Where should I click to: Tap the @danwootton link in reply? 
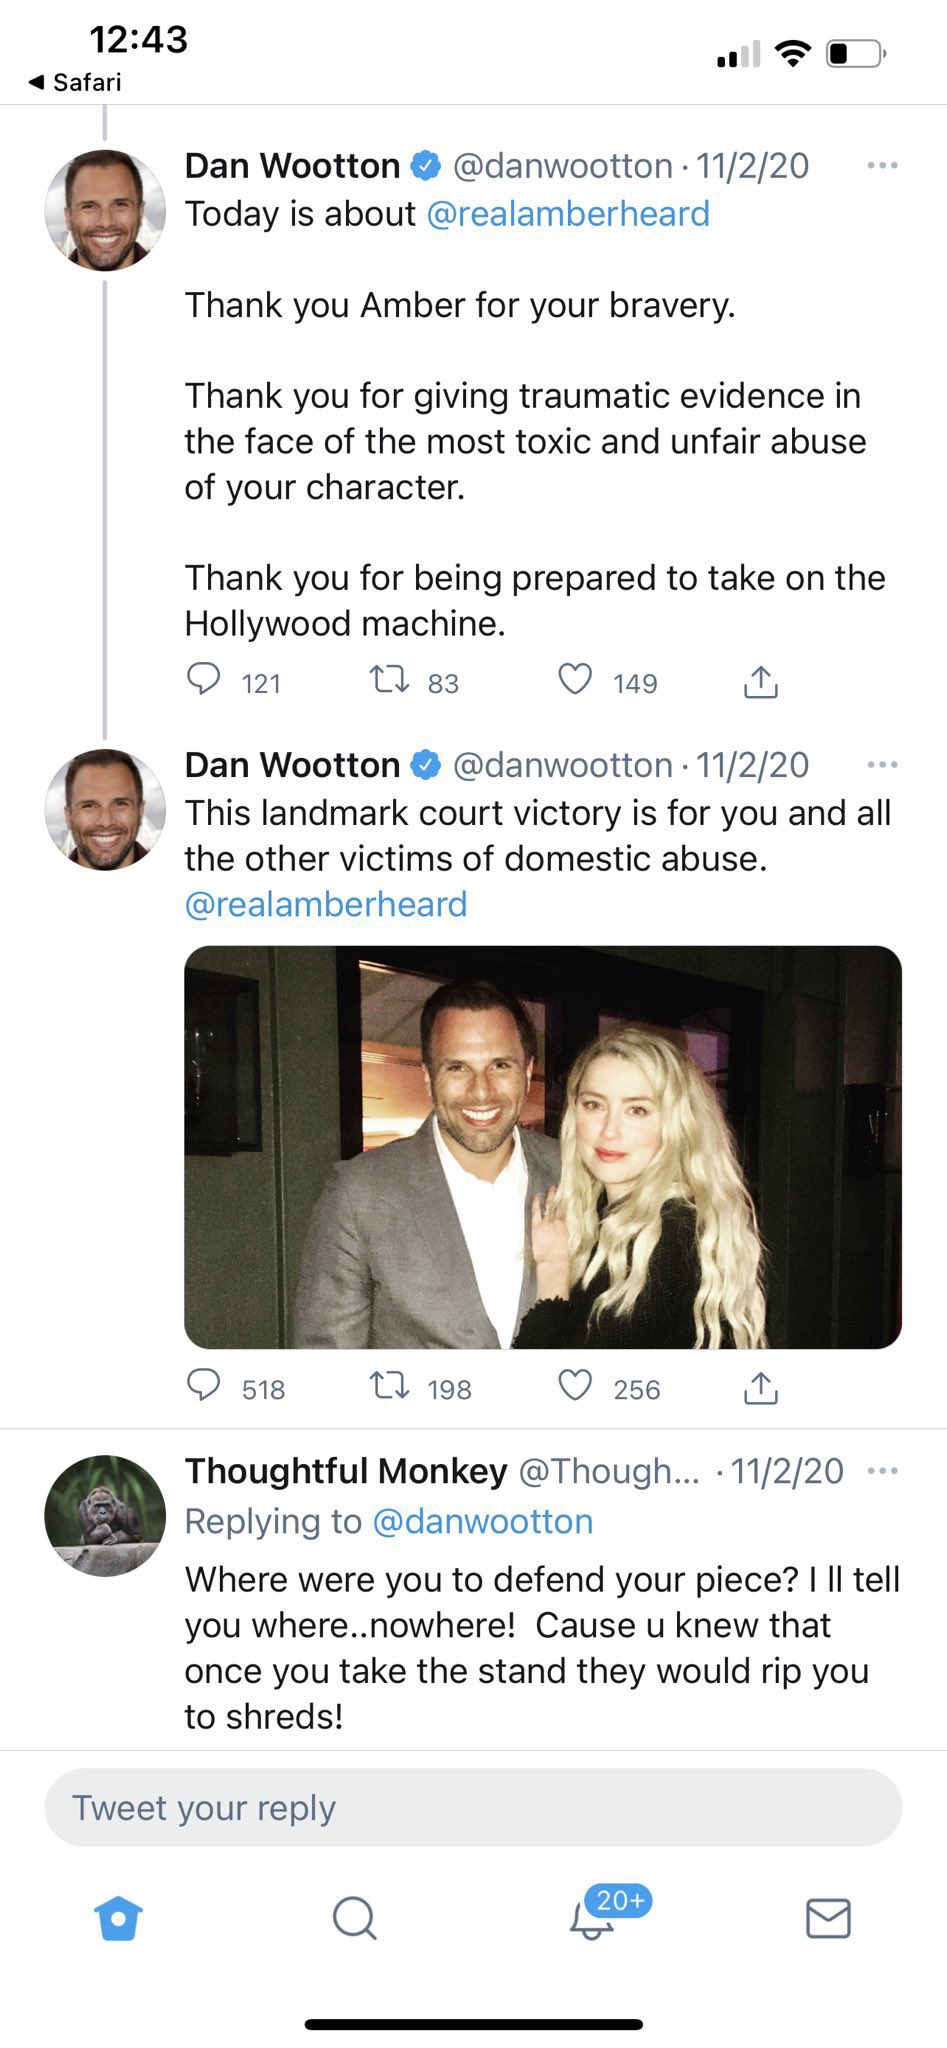click(483, 1521)
